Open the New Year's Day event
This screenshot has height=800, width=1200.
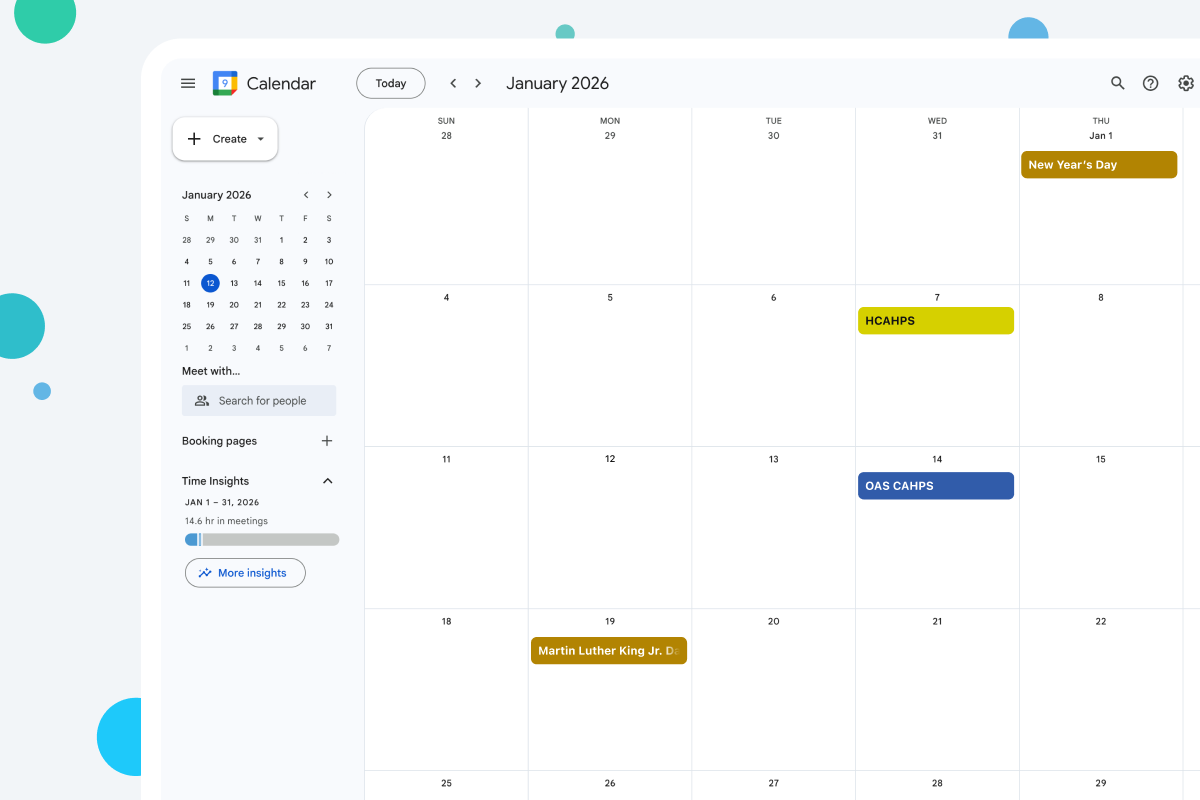pos(1098,165)
